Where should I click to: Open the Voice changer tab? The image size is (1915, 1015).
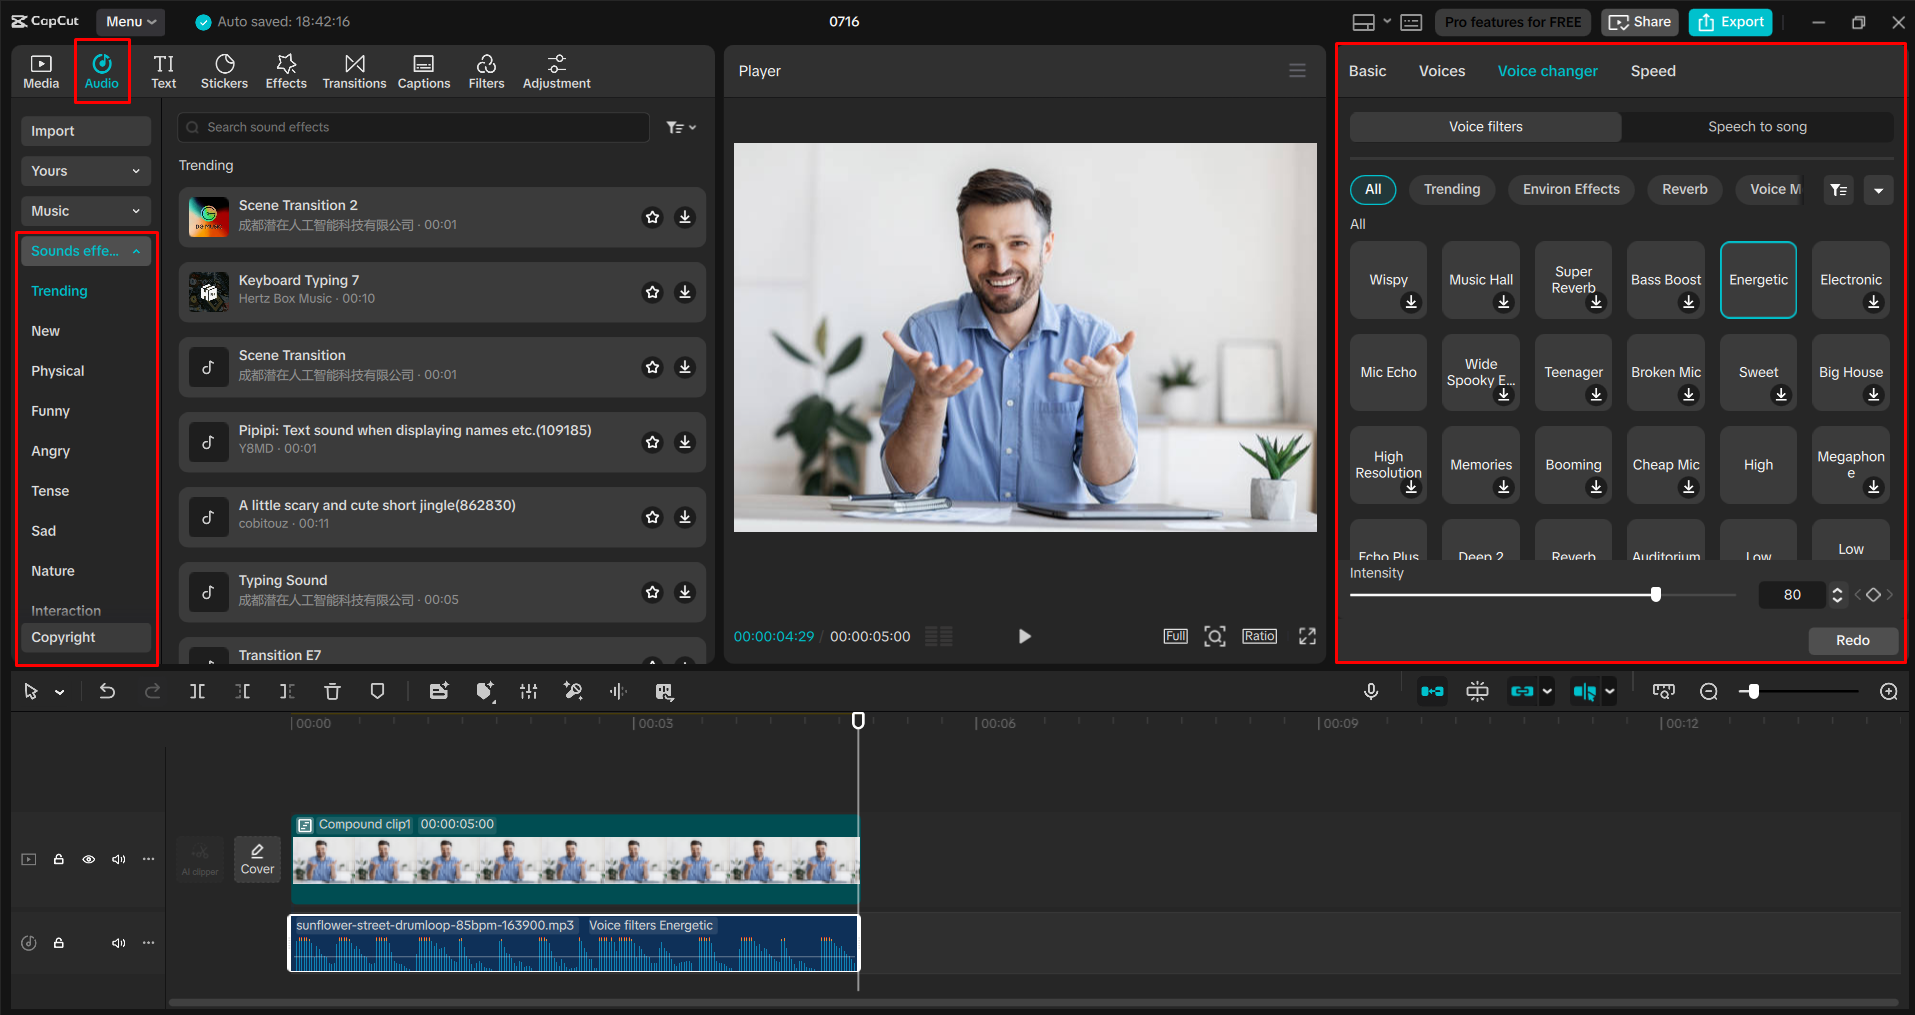1547,70
